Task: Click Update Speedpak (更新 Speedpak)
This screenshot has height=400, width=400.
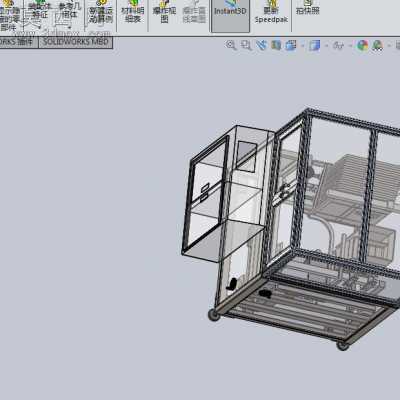Action: (x=271, y=13)
